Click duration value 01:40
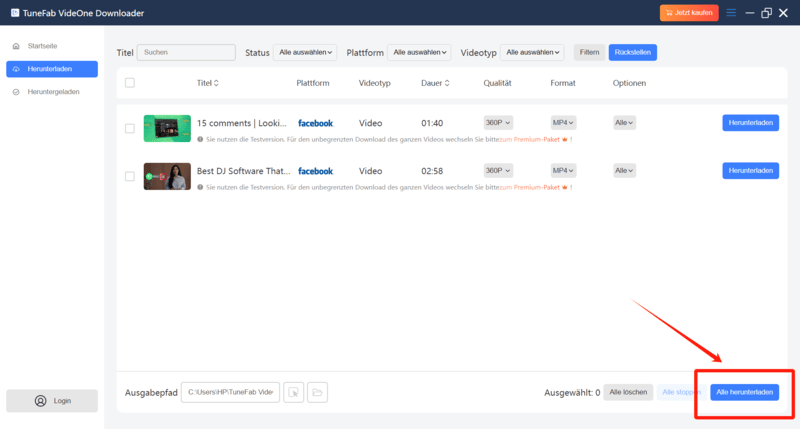 (432, 123)
